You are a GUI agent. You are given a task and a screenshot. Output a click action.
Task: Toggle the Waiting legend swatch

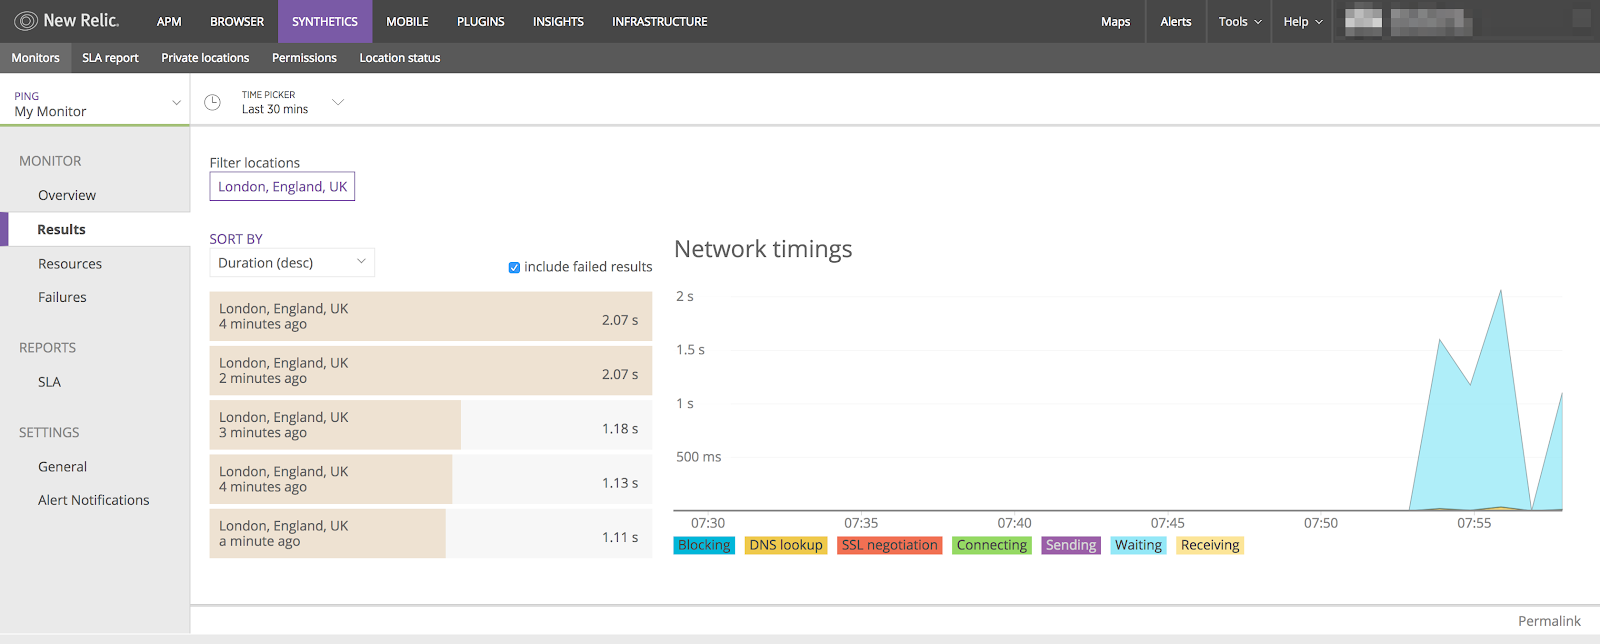[1138, 545]
